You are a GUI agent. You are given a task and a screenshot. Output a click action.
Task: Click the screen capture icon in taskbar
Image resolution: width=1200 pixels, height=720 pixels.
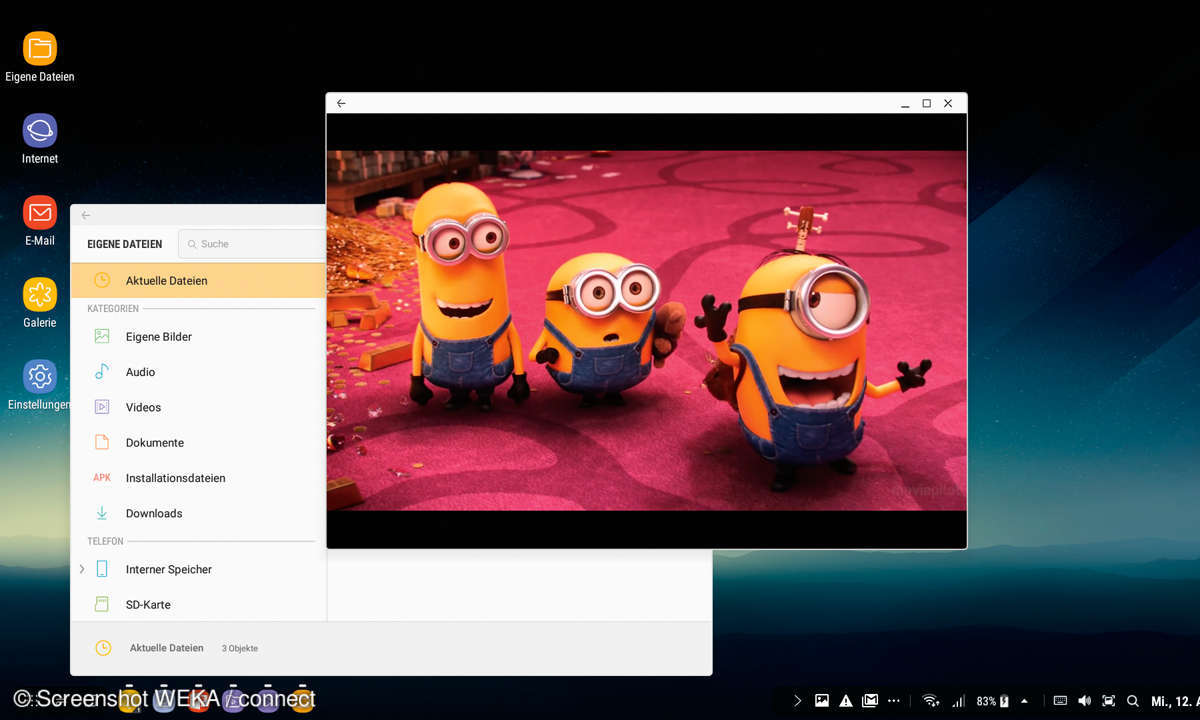(1108, 701)
